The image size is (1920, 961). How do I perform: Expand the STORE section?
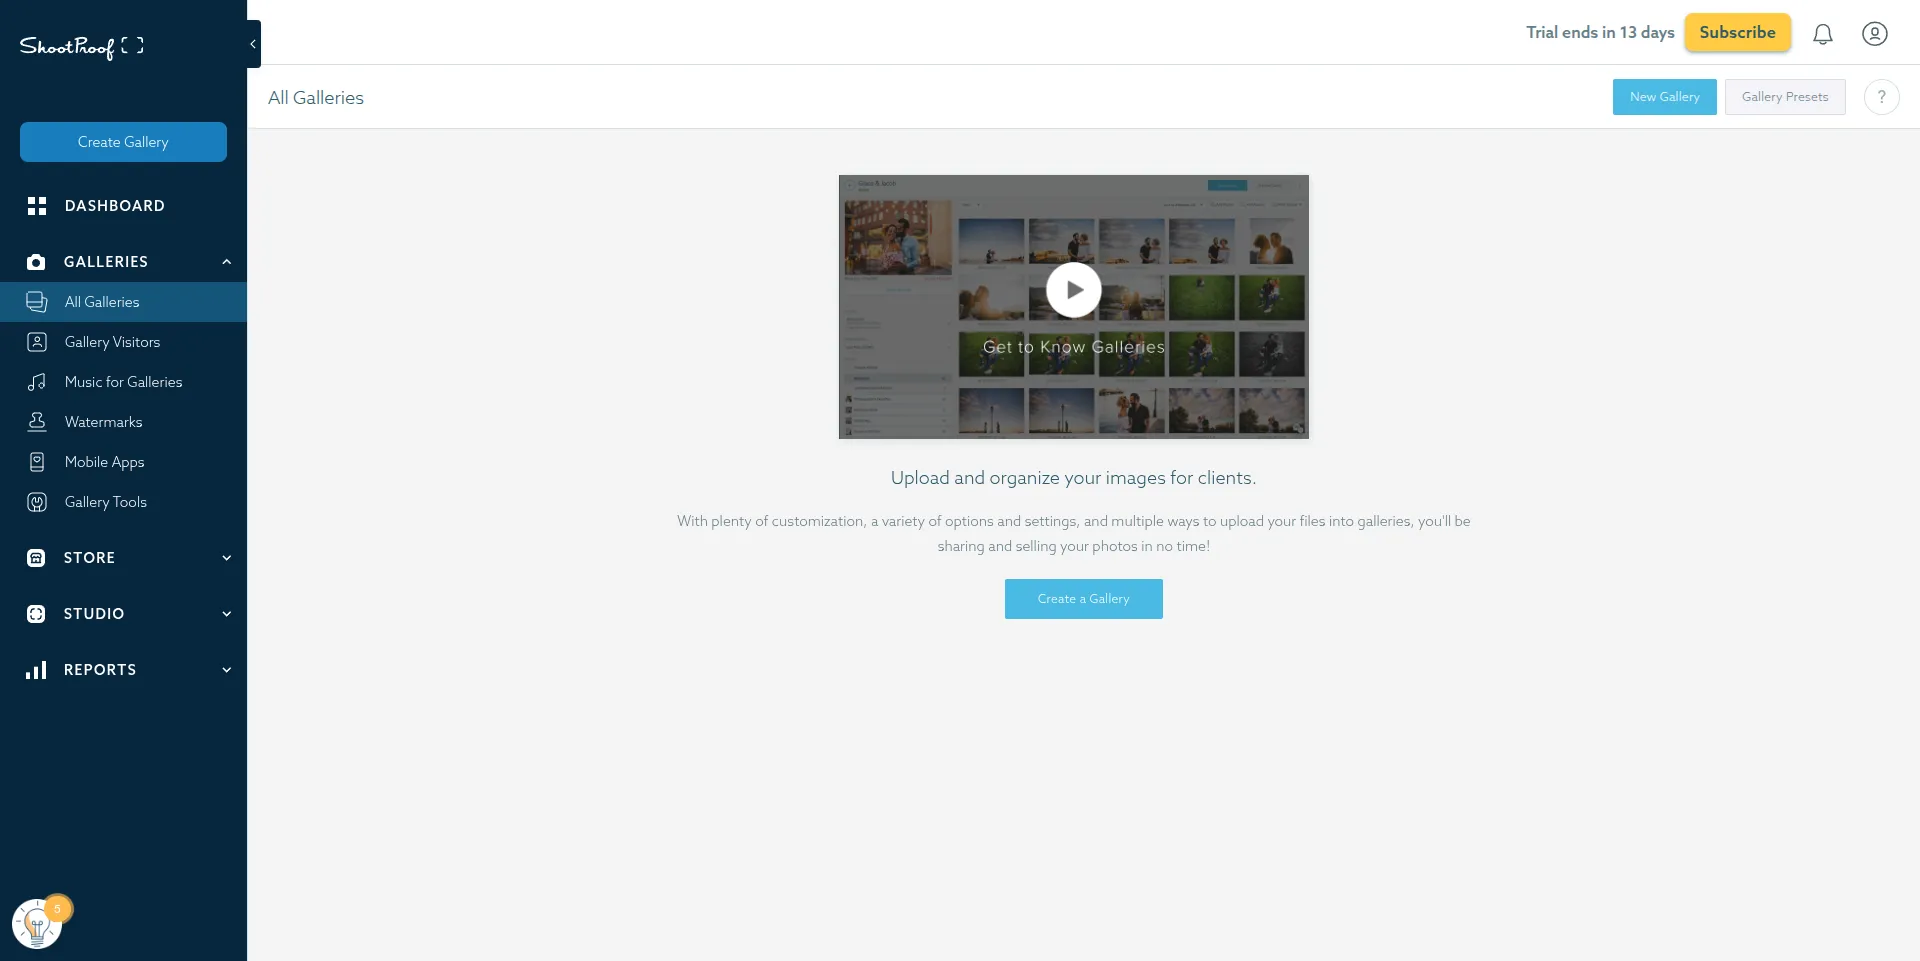pyautogui.click(x=226, y=557)
